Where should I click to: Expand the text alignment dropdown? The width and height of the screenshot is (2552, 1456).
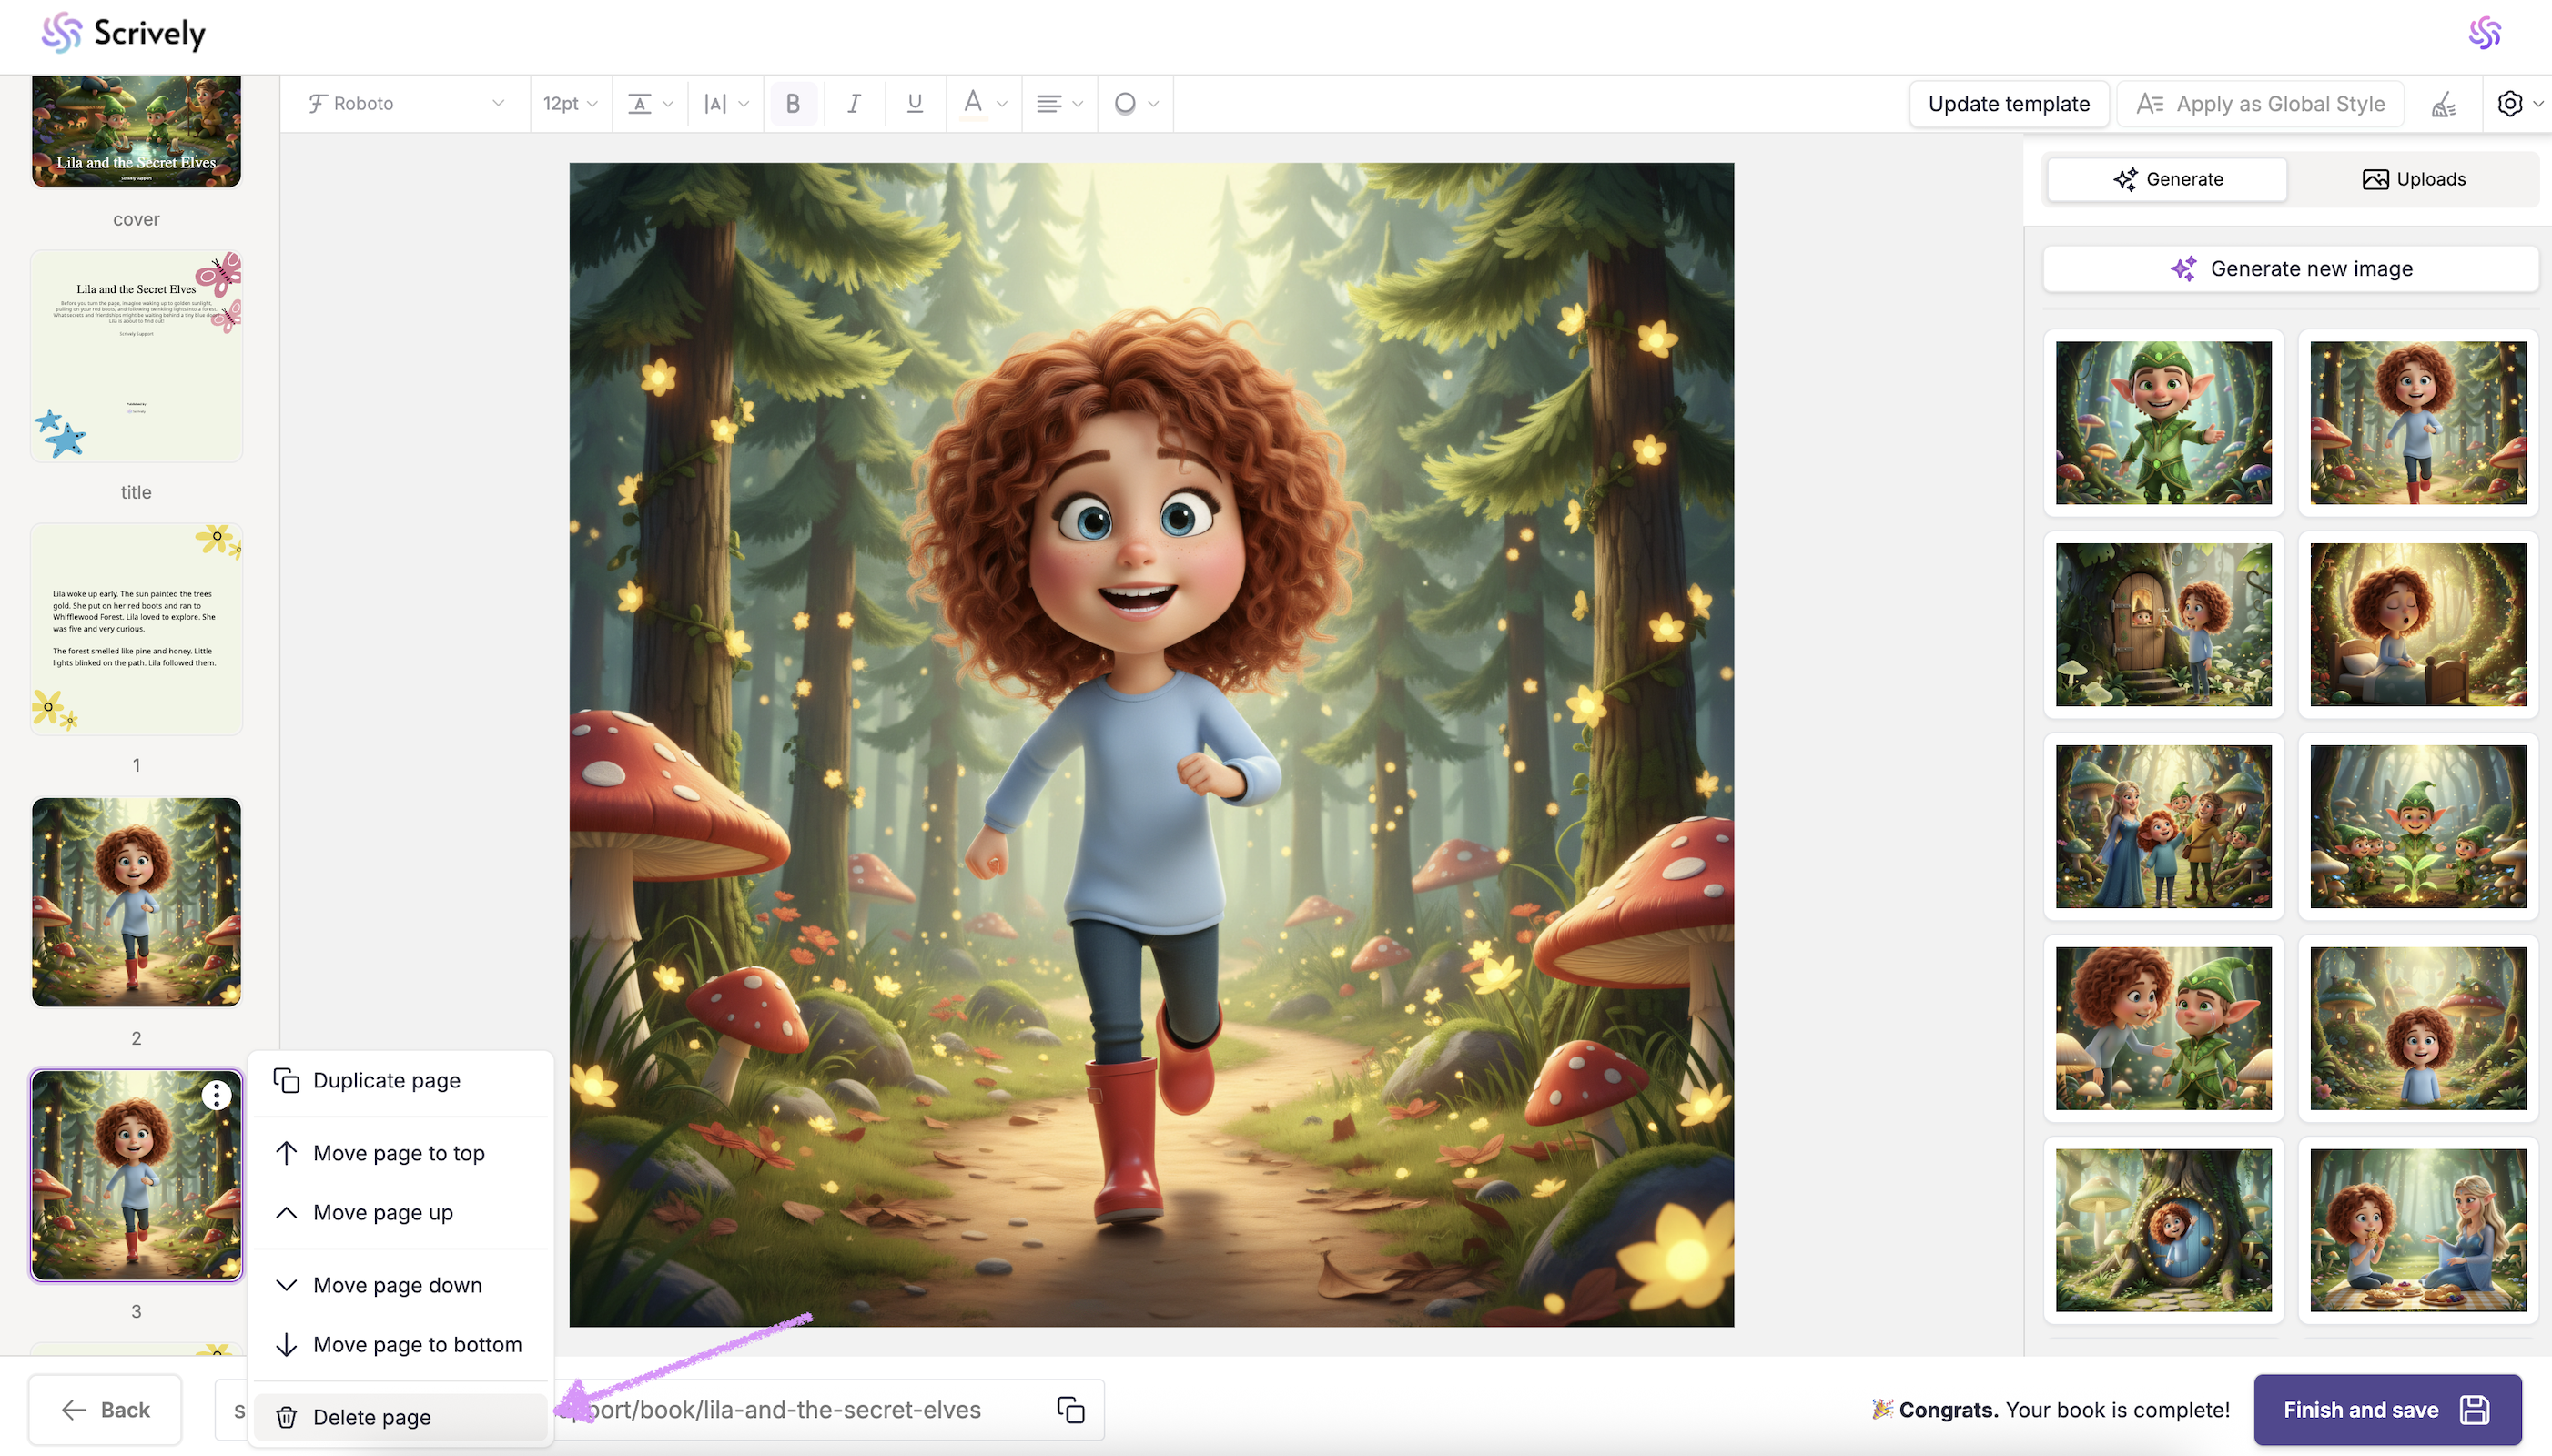(1059, 103)
